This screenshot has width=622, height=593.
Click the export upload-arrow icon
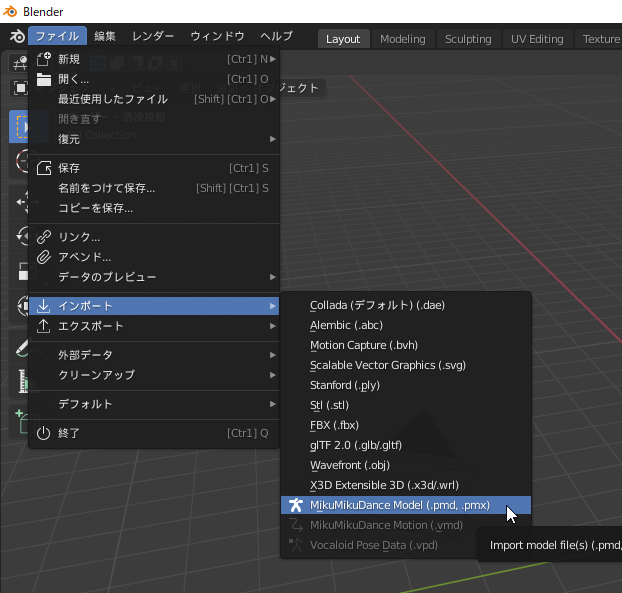tap(43, 326)
